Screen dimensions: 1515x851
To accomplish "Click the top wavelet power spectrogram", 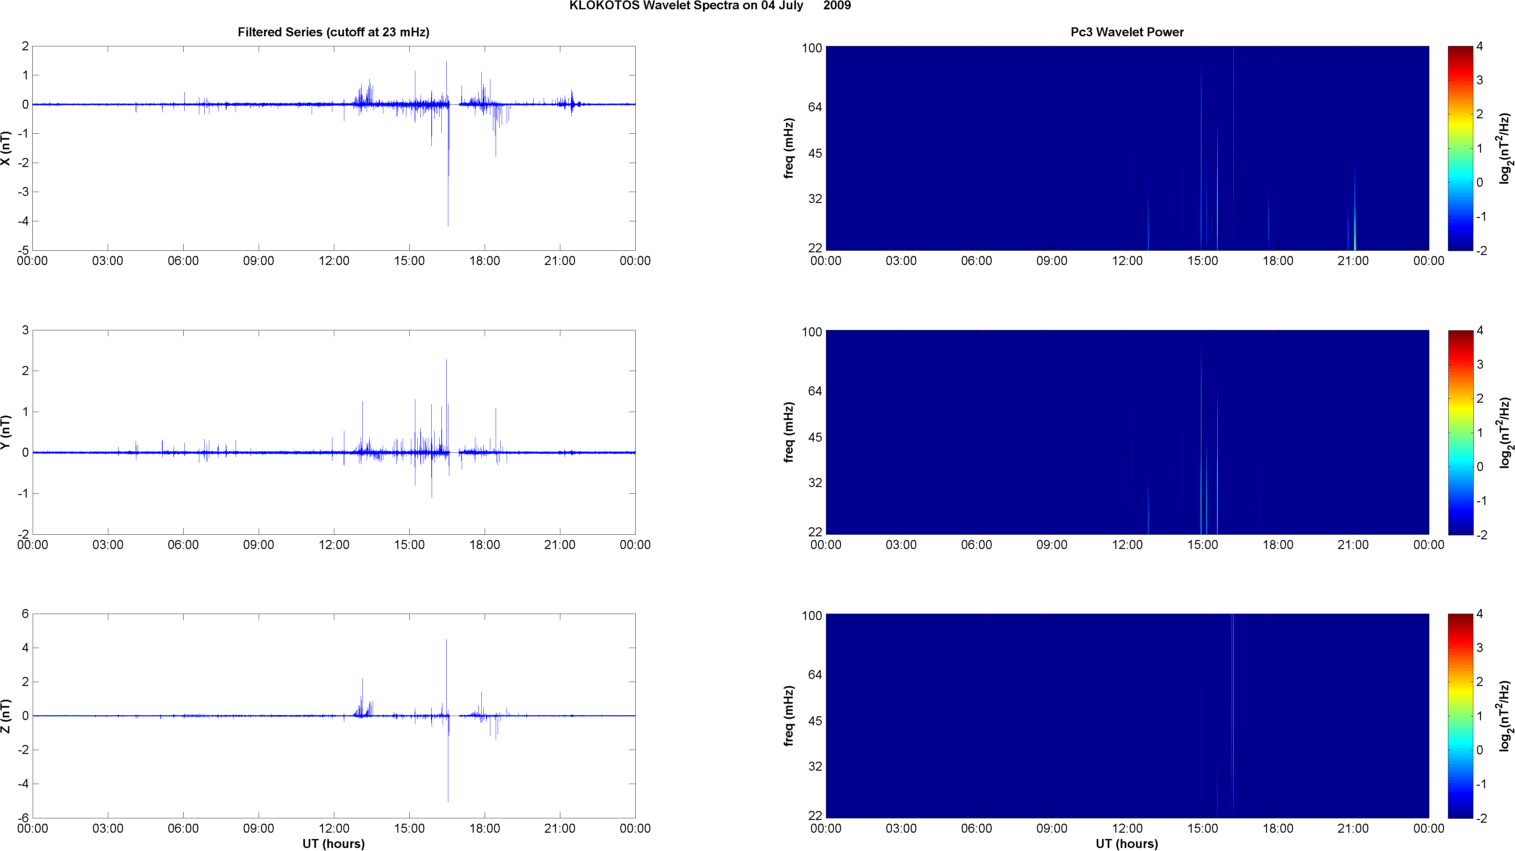I will coord(1127,148).
